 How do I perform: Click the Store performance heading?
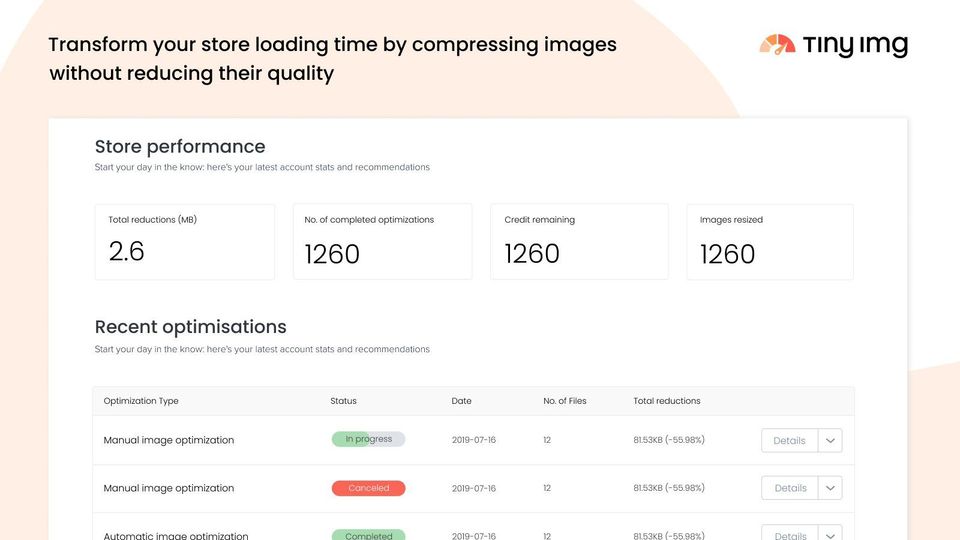click(180, 147)
